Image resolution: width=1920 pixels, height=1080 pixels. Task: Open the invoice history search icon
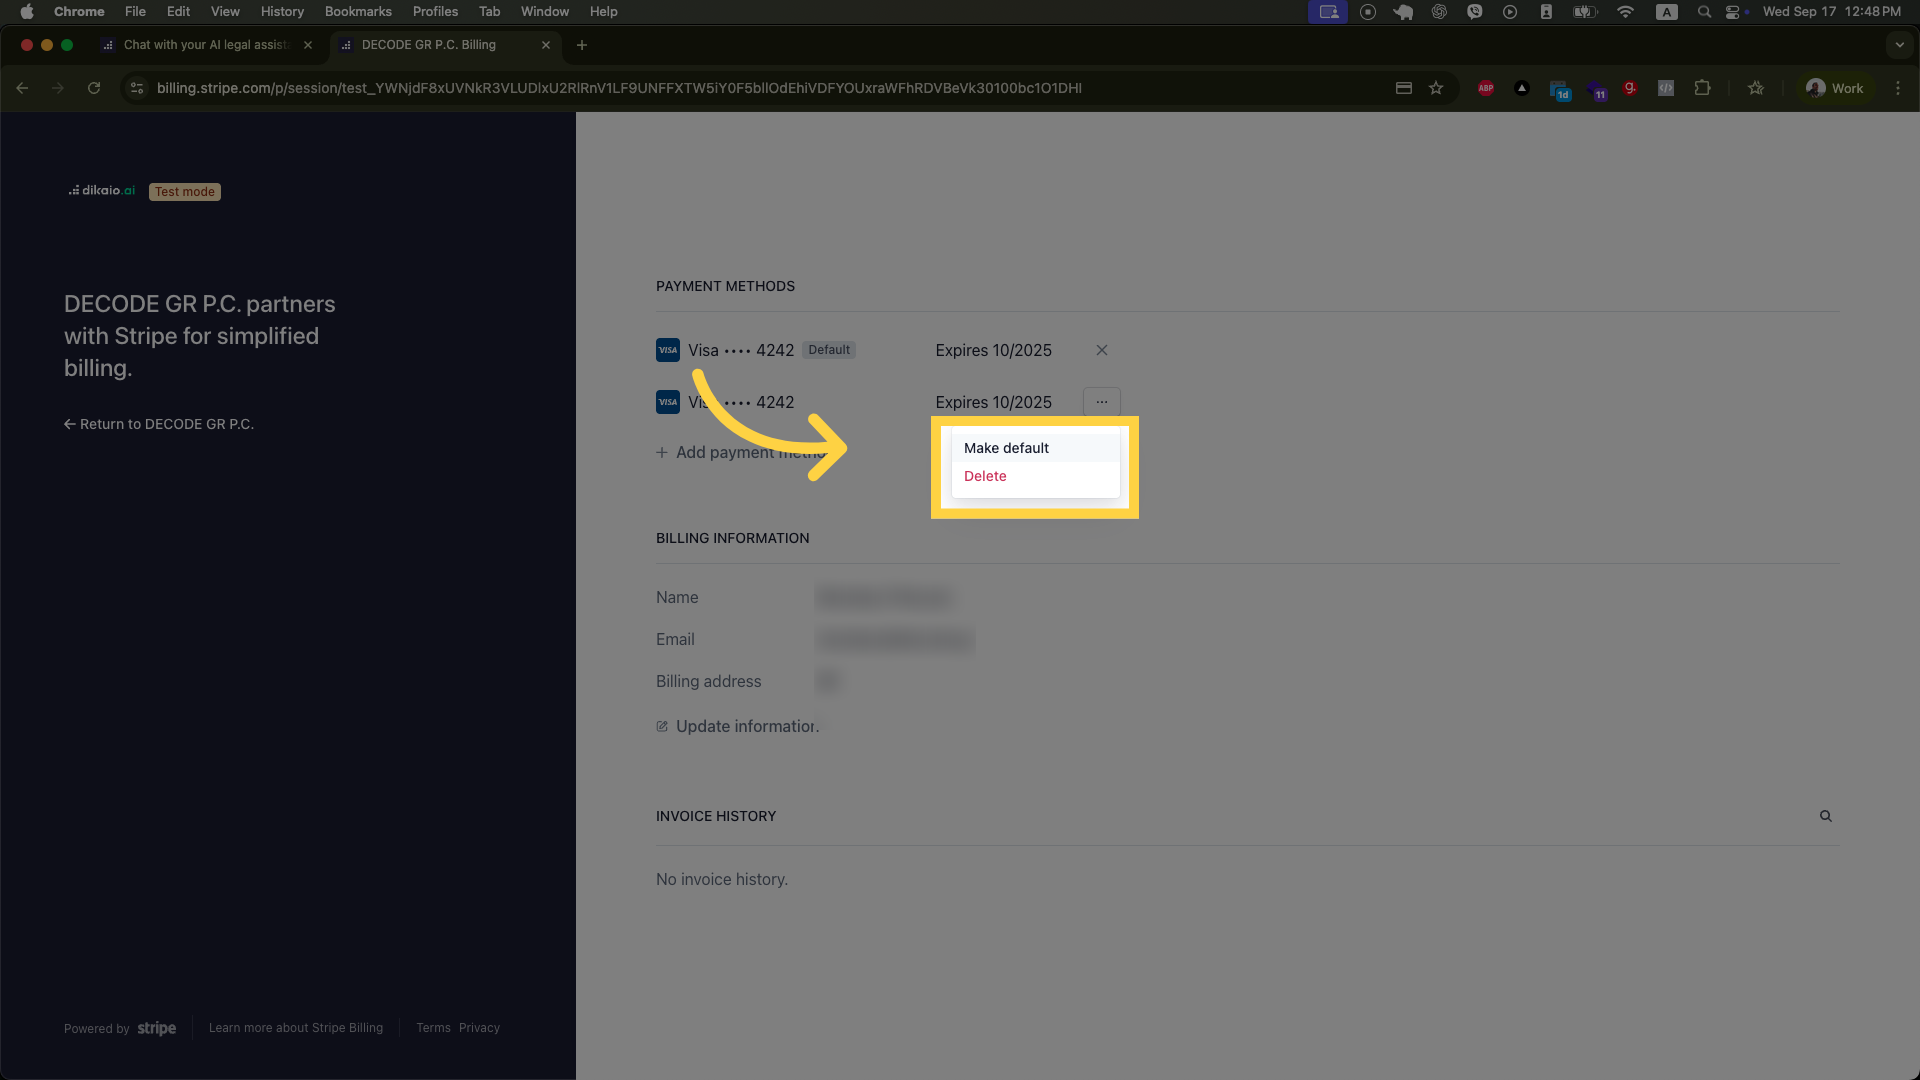1826,816
